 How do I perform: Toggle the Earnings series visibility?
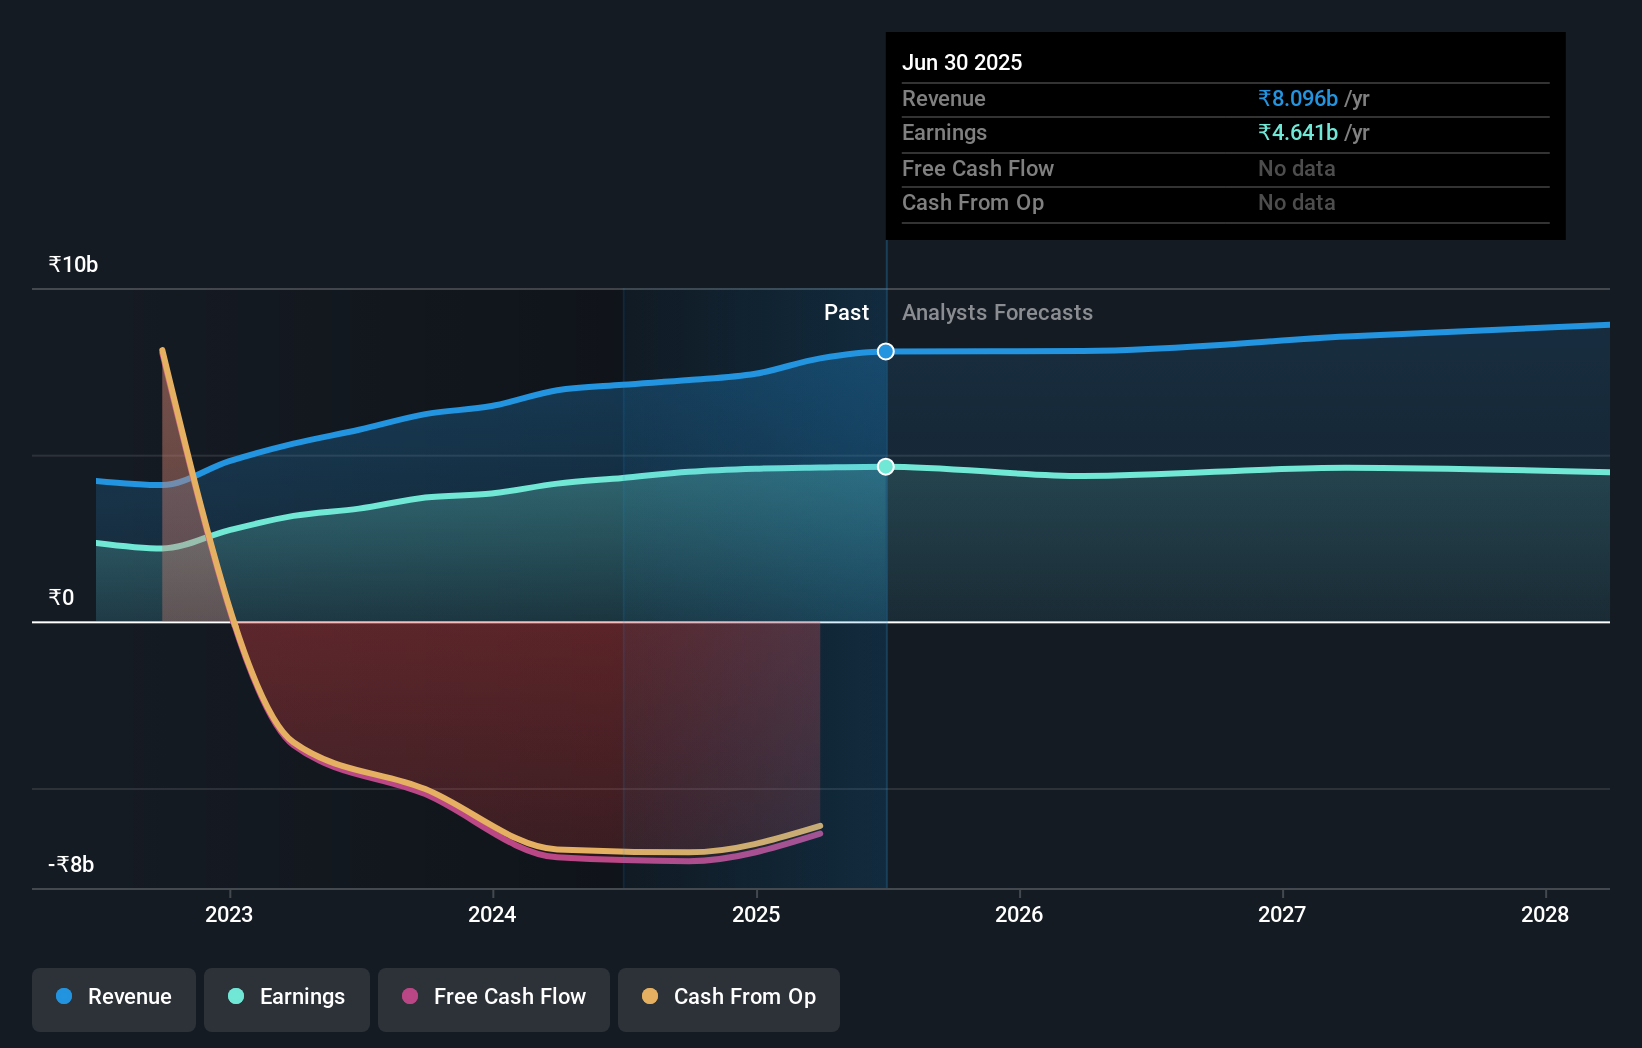[287, 997]
